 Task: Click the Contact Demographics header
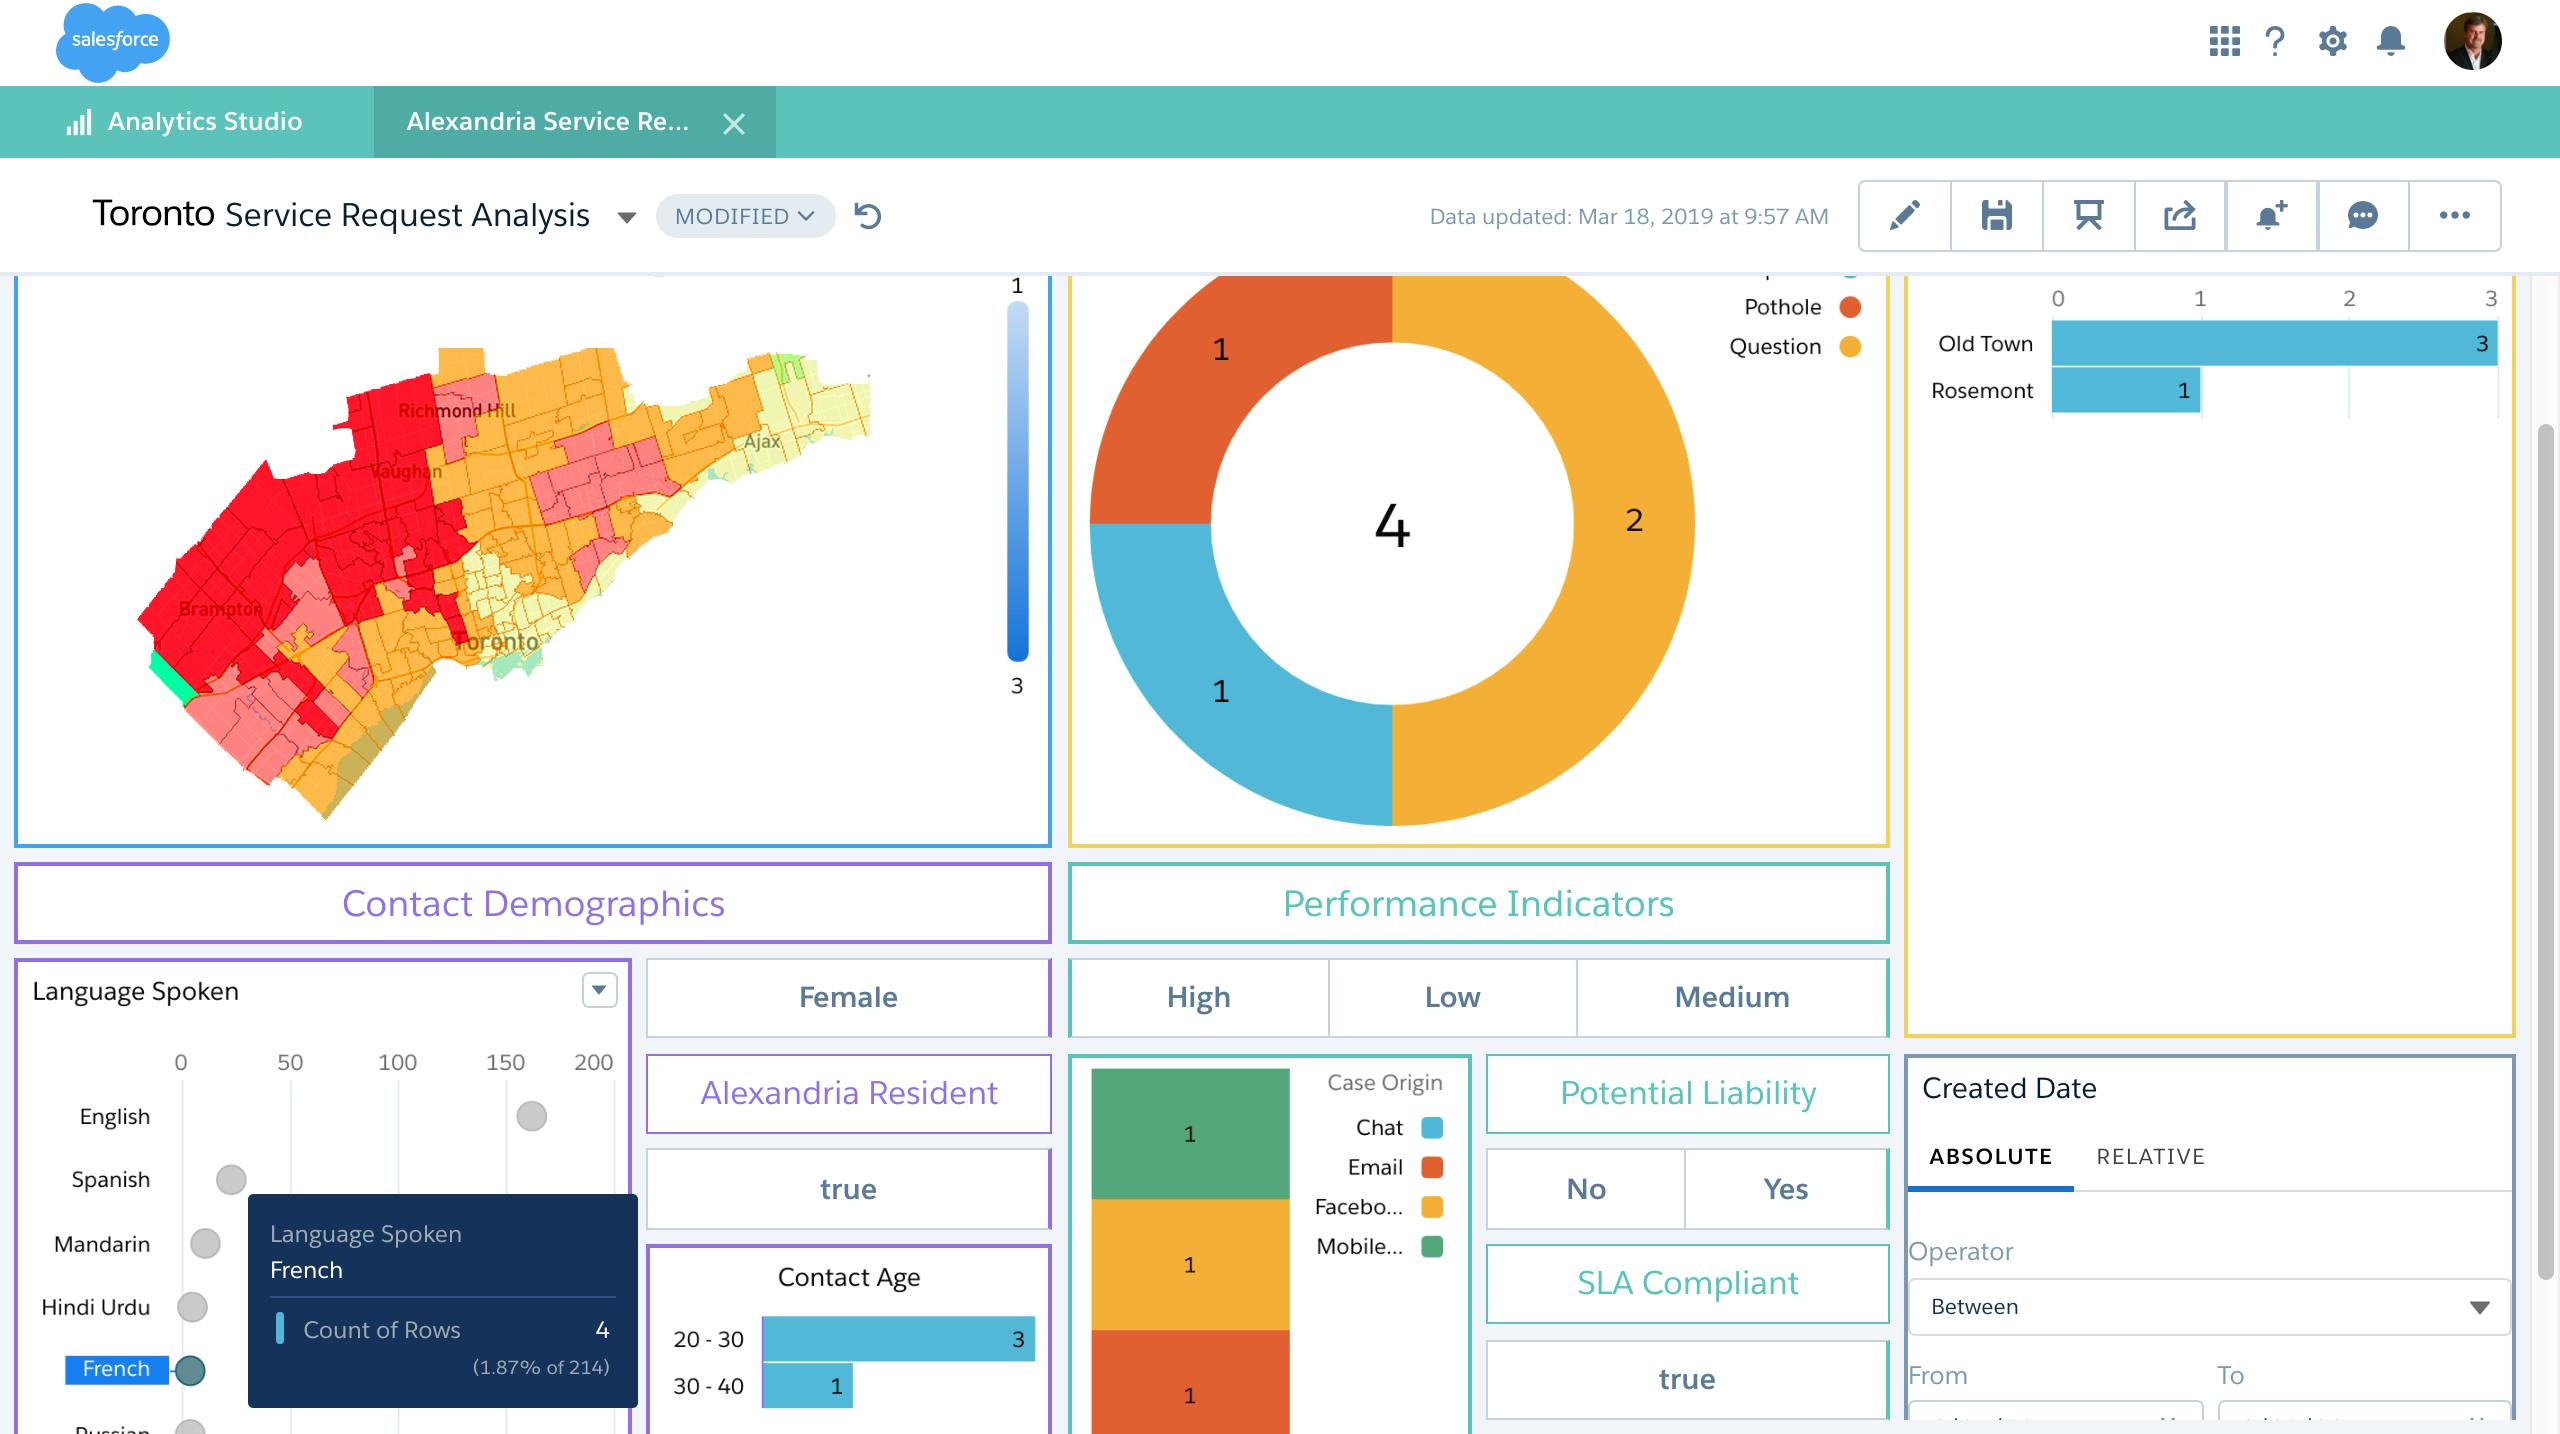(x=533, y=903)
